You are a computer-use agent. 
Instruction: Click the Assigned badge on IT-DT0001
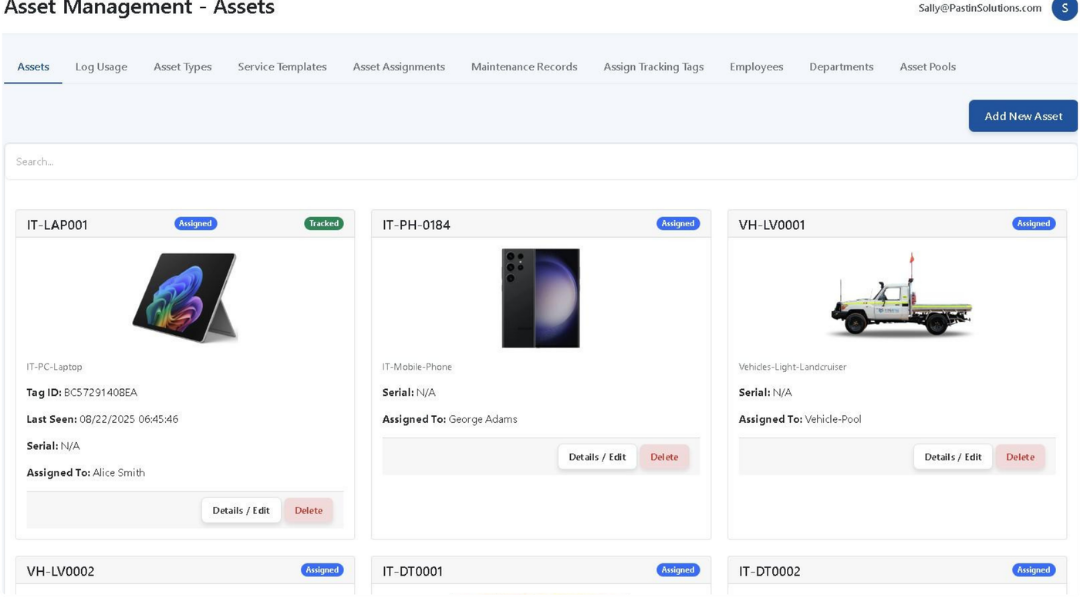point(677,569)
